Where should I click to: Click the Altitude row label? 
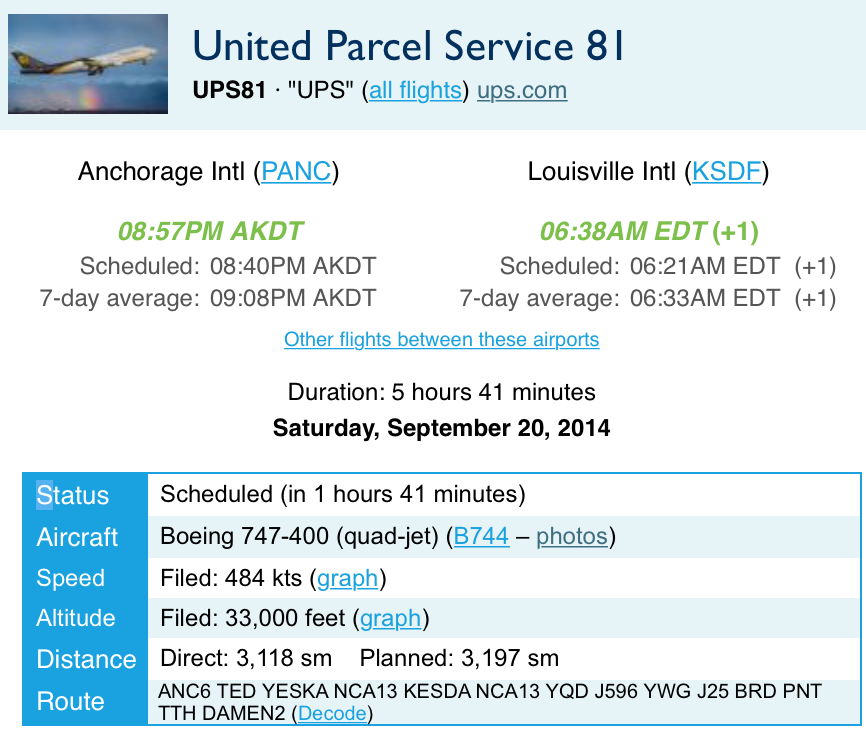(76, 618)
